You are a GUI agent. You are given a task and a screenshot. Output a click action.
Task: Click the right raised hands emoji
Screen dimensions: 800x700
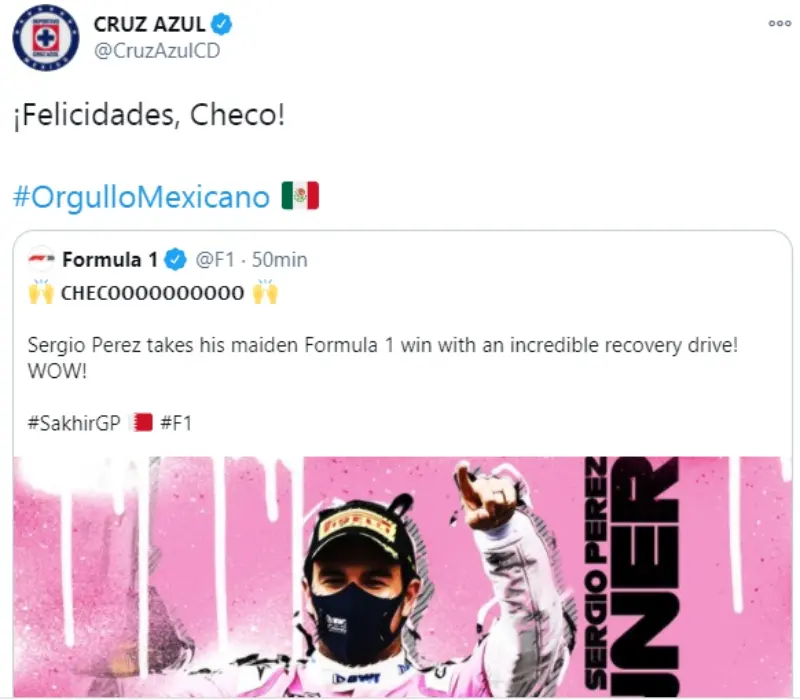(x=265, y=292)
